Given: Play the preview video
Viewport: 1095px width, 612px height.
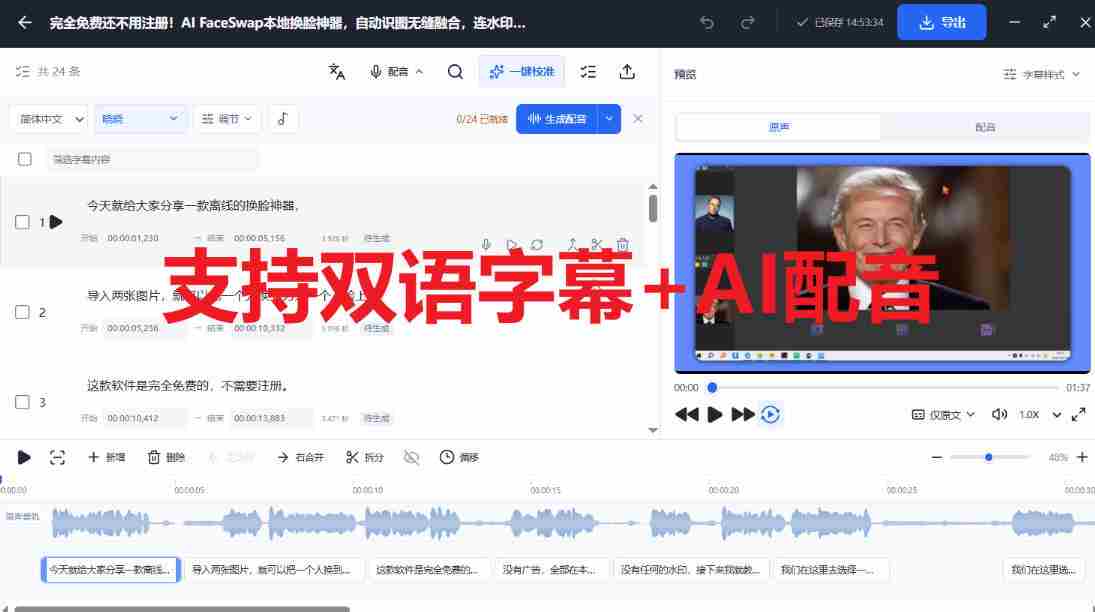Looking at the screenshot, I should (714, 415).
